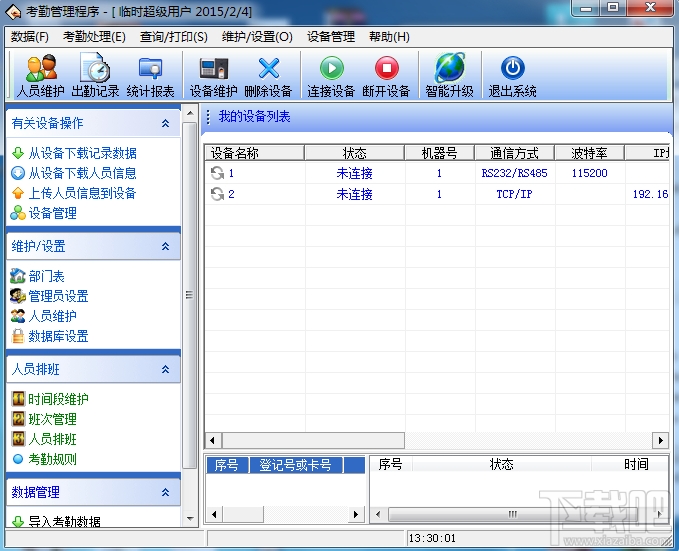679x551 pixels.
Task: Open 设备维护 toolbar icon
Action: click(213, 75)
